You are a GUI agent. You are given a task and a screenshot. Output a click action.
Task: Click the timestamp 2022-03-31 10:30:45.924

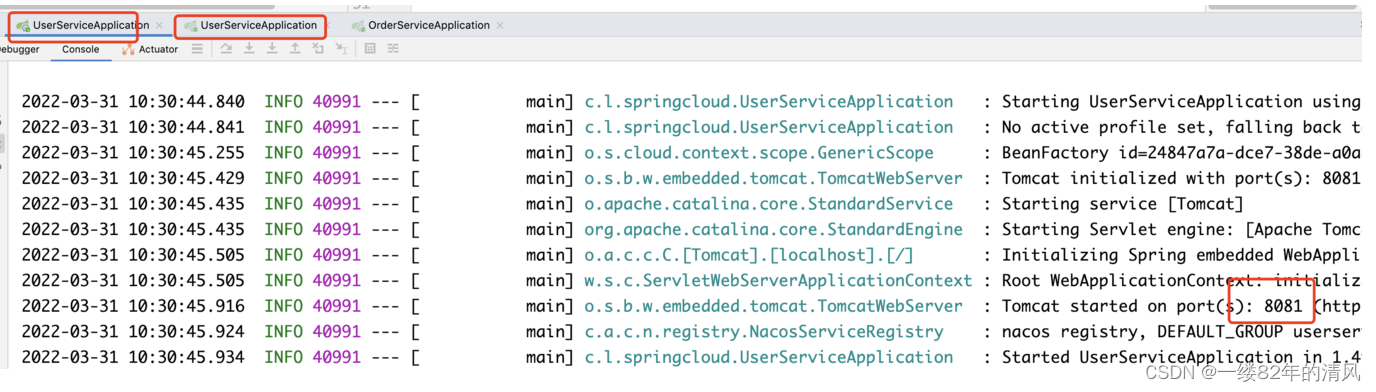[133, 332]
